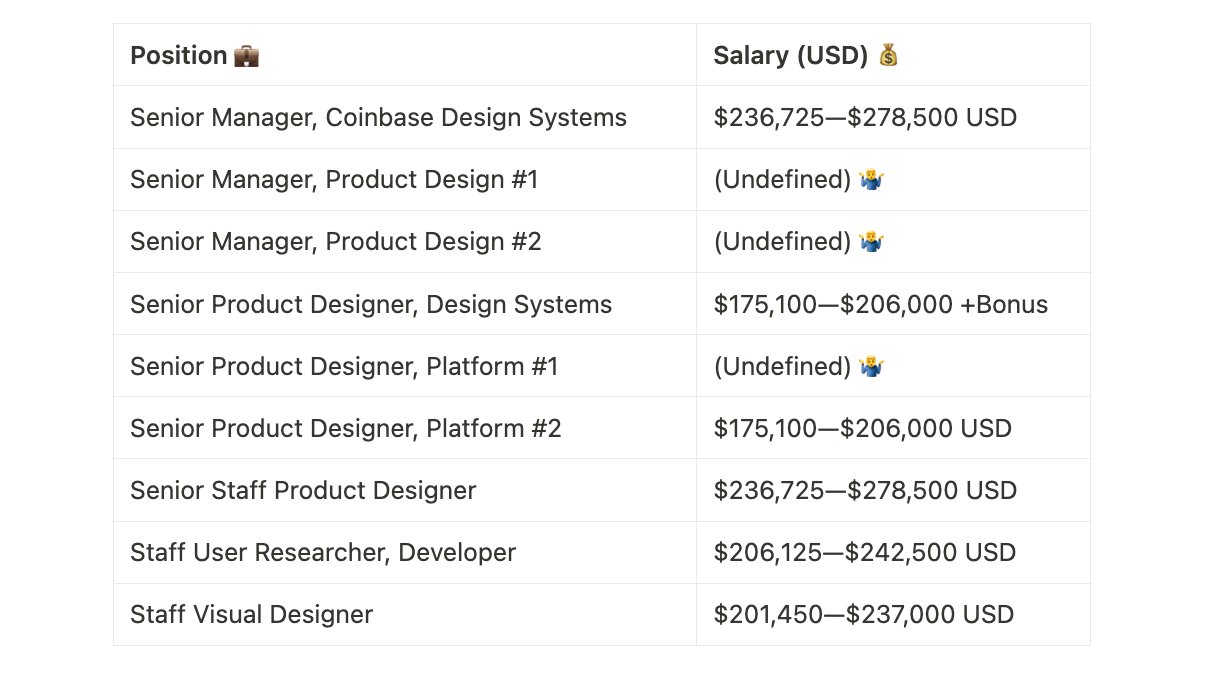Viewport: 1206px width, 674px height.
Task: Click the Staff User Researcher, Developer cell
Action: (405, 553)
